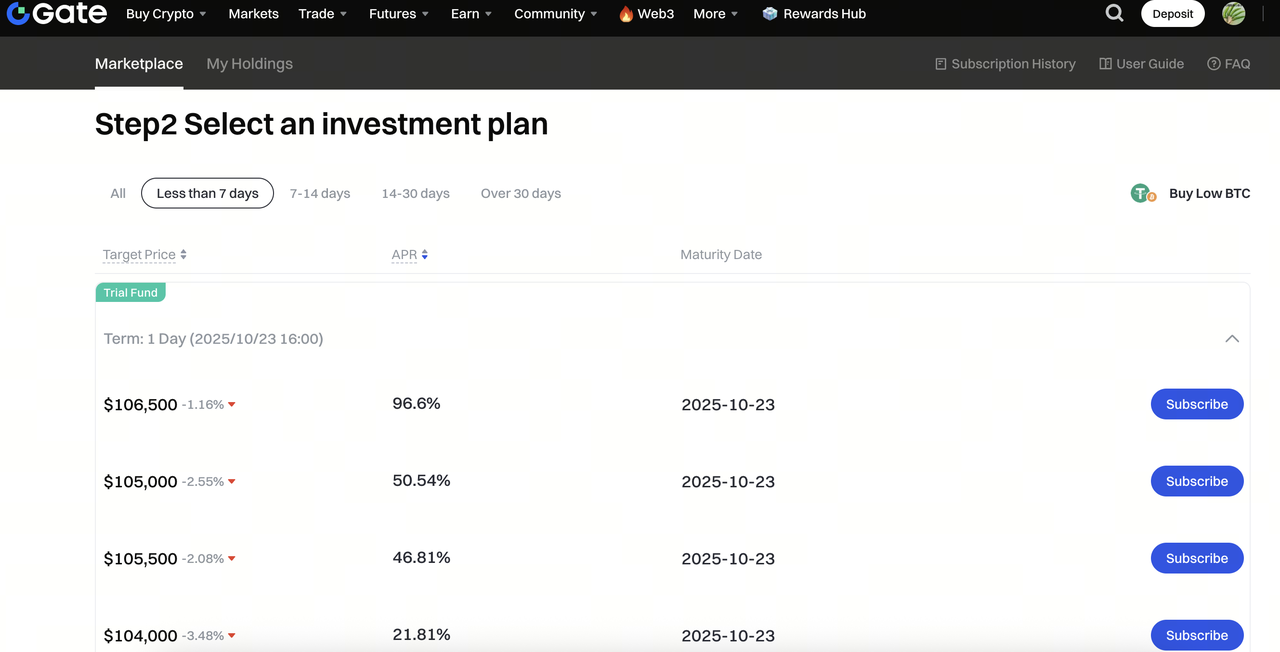The image size is (1280, 652).
Task: Sort by Target Price column header
Action: [x=139, y=255]
